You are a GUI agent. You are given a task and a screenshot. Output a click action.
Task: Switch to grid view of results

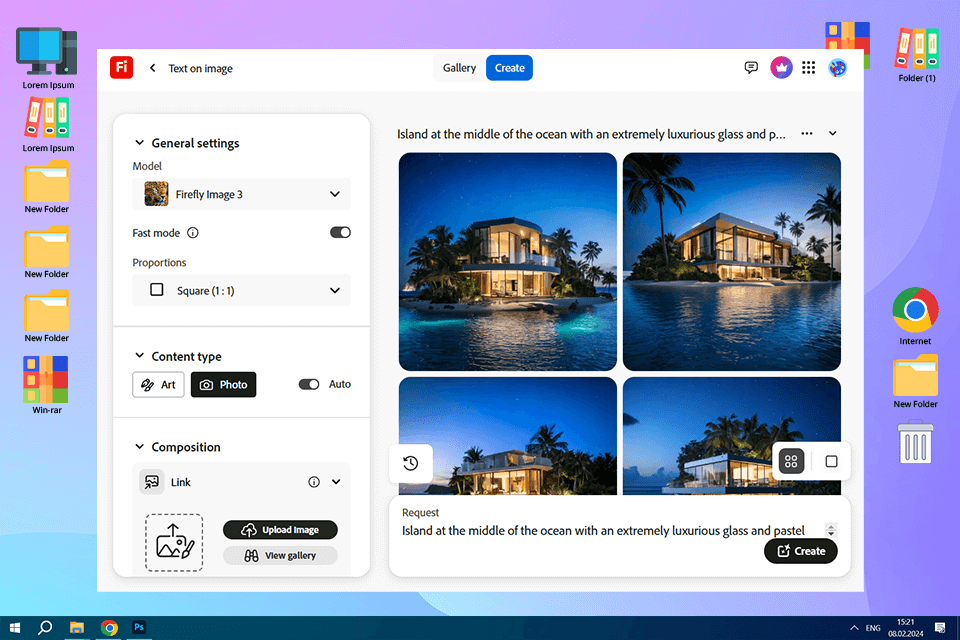(790, 461)
